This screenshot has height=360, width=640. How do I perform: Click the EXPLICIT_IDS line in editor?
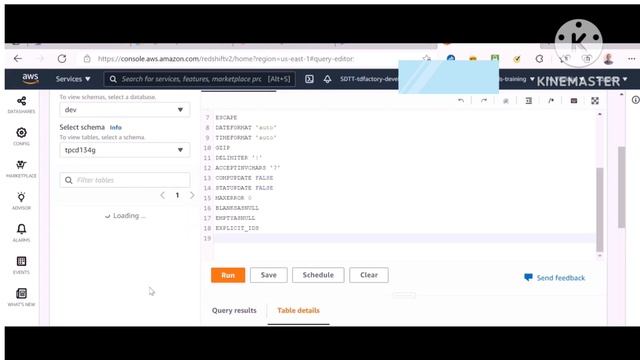[237, 228]
